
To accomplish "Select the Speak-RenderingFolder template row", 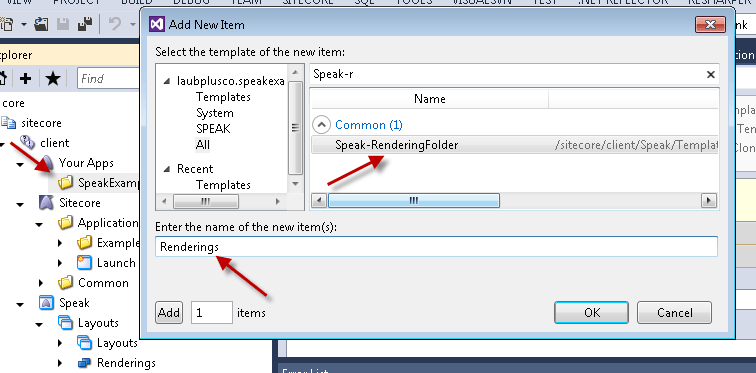I will click(514, 145).
